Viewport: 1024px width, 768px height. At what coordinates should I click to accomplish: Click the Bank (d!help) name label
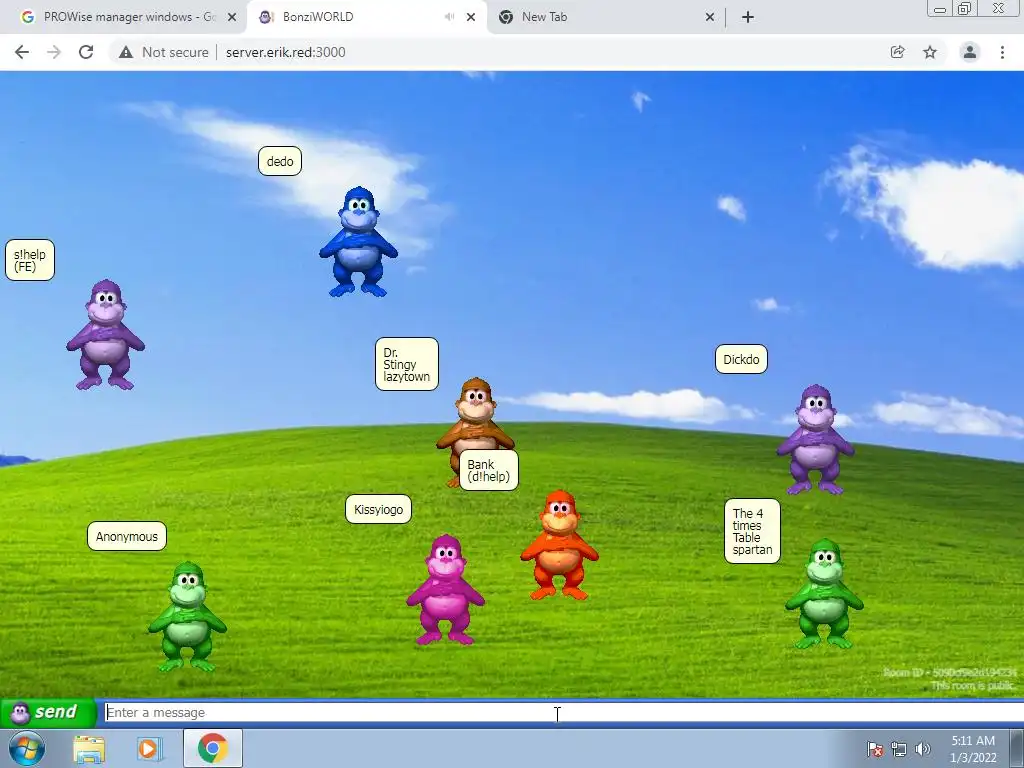coord(488,470)
